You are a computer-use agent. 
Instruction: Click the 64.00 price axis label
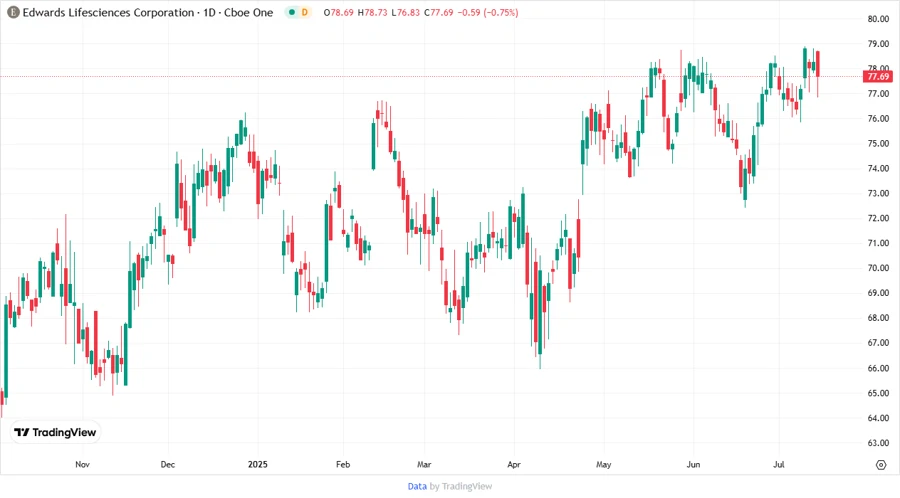(x=878, y=418)
